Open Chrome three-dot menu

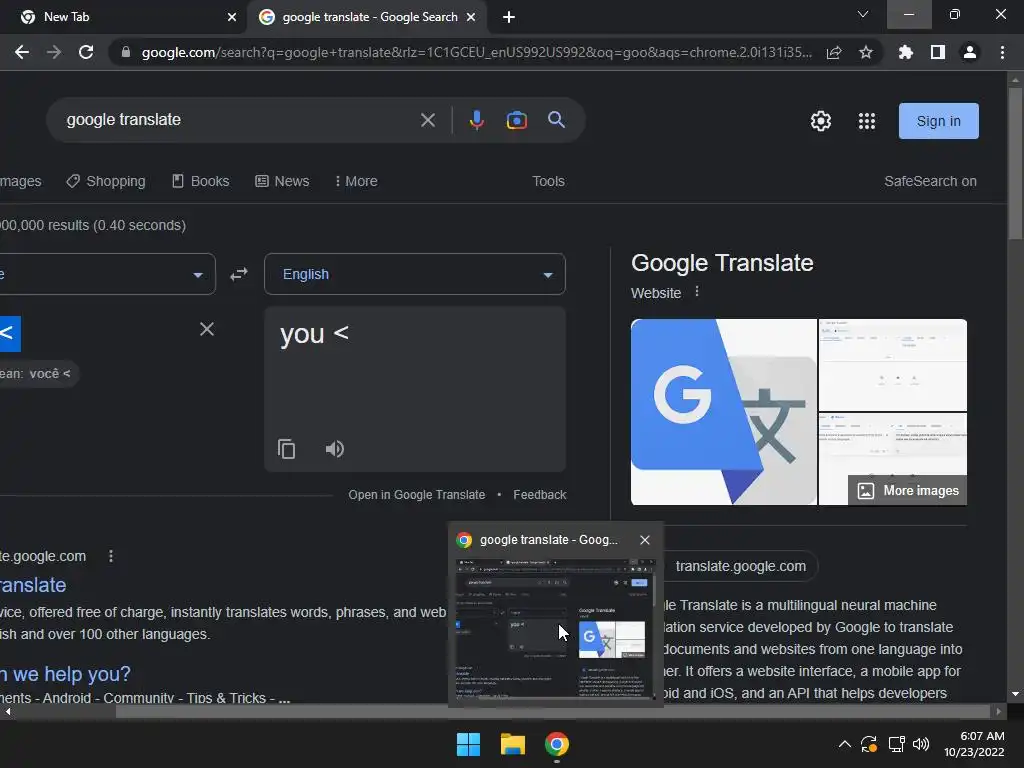click(1002, 52)
